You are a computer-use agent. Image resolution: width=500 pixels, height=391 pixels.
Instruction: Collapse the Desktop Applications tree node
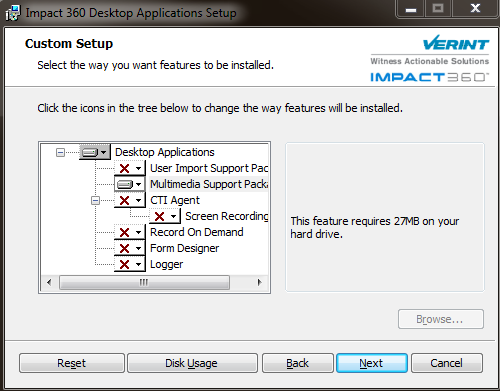point(60,153)
